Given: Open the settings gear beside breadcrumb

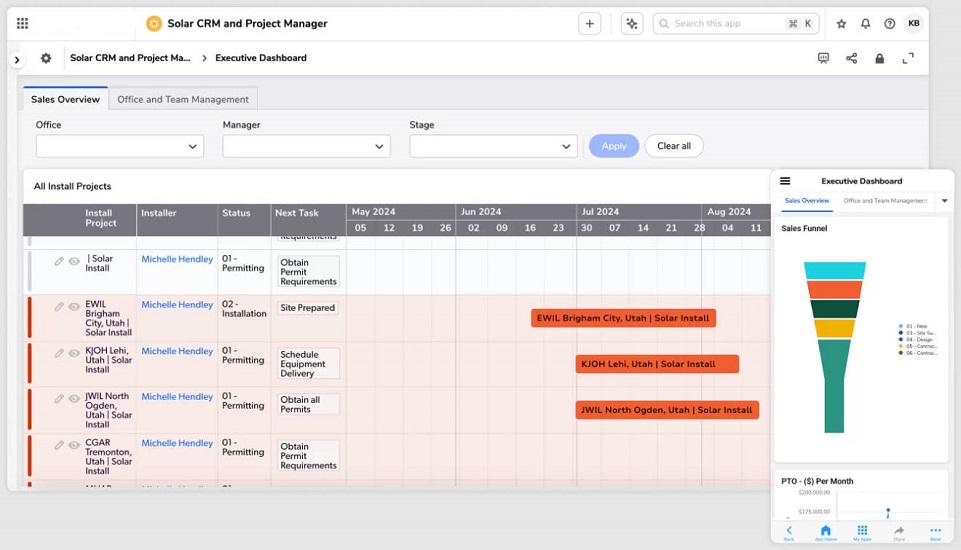Looking at the screenshot, I should pyautogui.click(x=46, y=59).
